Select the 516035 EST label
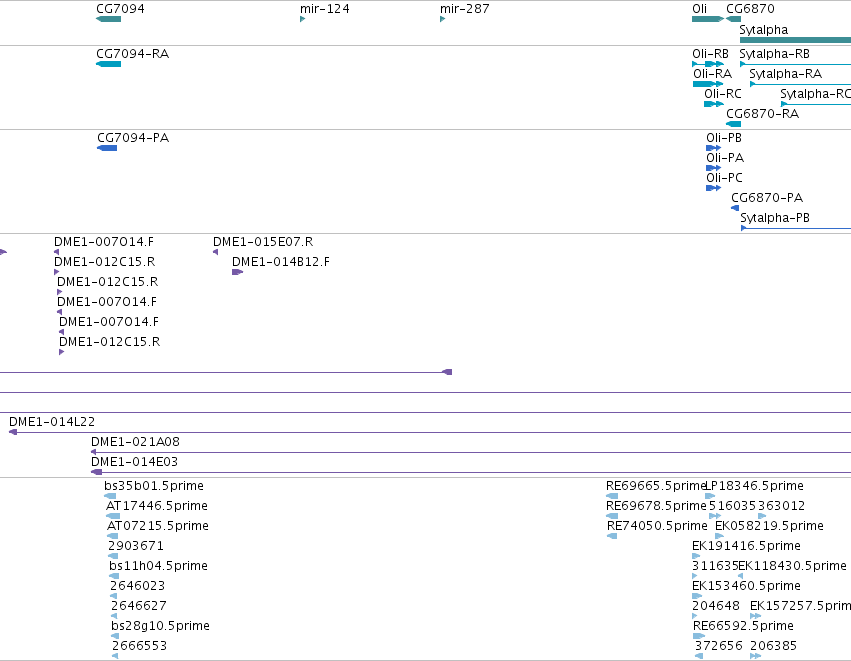This screenshot has height=661, width=851. tap(732, 506)
